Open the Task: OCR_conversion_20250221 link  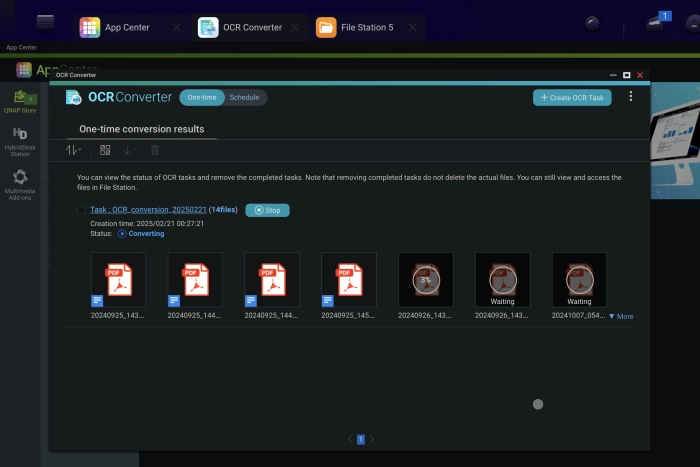pyautogui.click(x=148, y=209)
